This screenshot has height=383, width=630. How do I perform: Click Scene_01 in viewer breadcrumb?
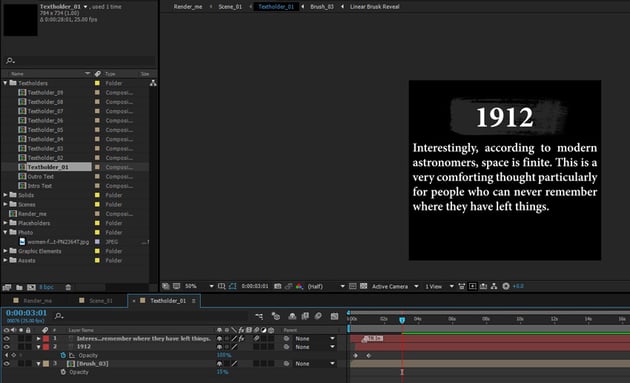tap(230, 6)
